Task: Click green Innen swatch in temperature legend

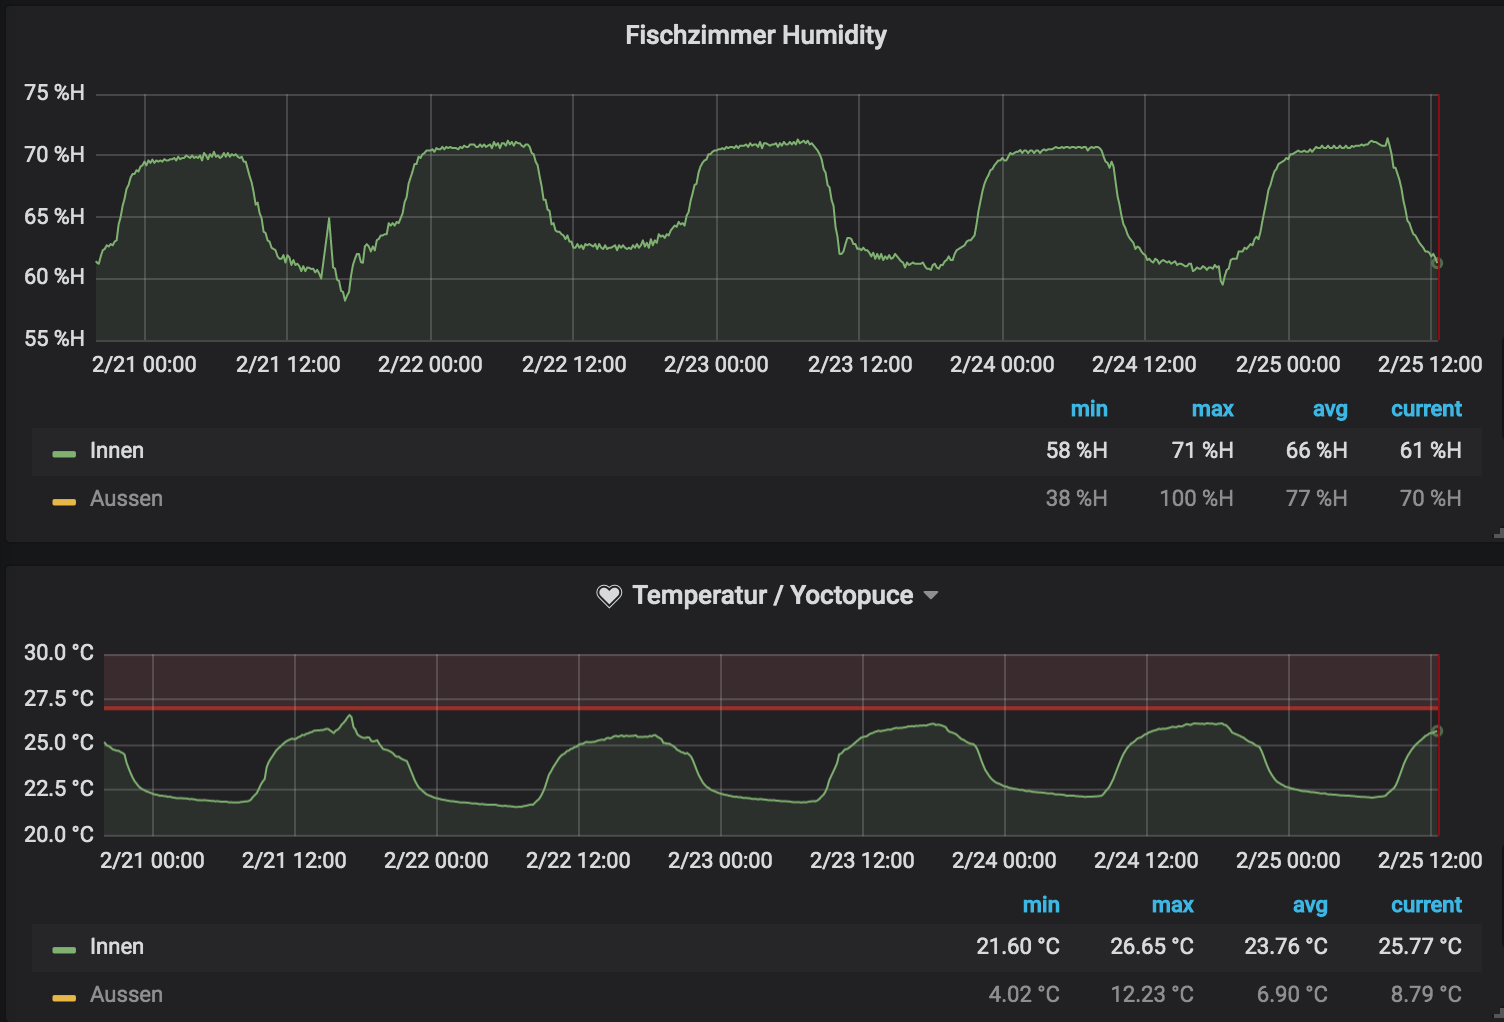Action: [64, 949]
